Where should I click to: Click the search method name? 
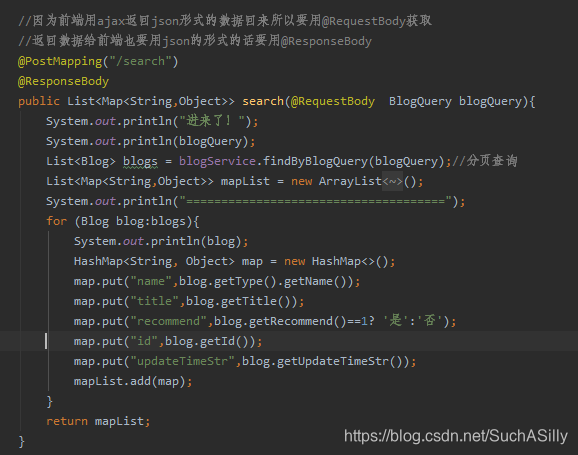coord(263,101)
